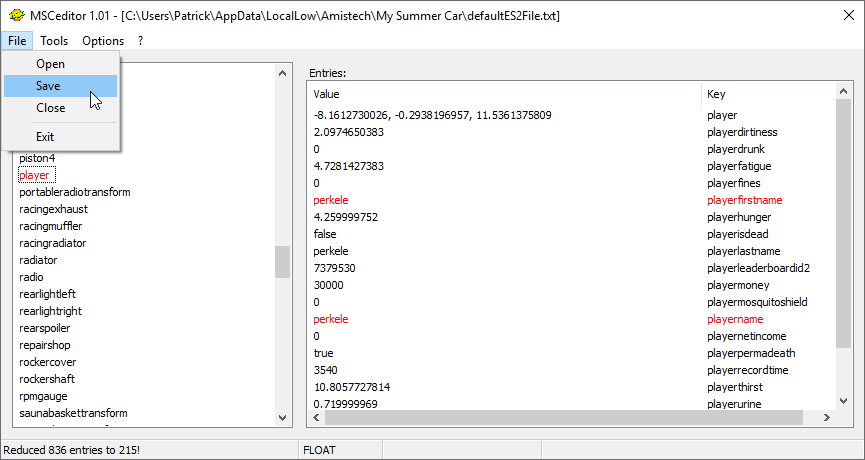Select racingradiator in the list
865x460 pixels.
pyautogui.click(x=52, y=243)
